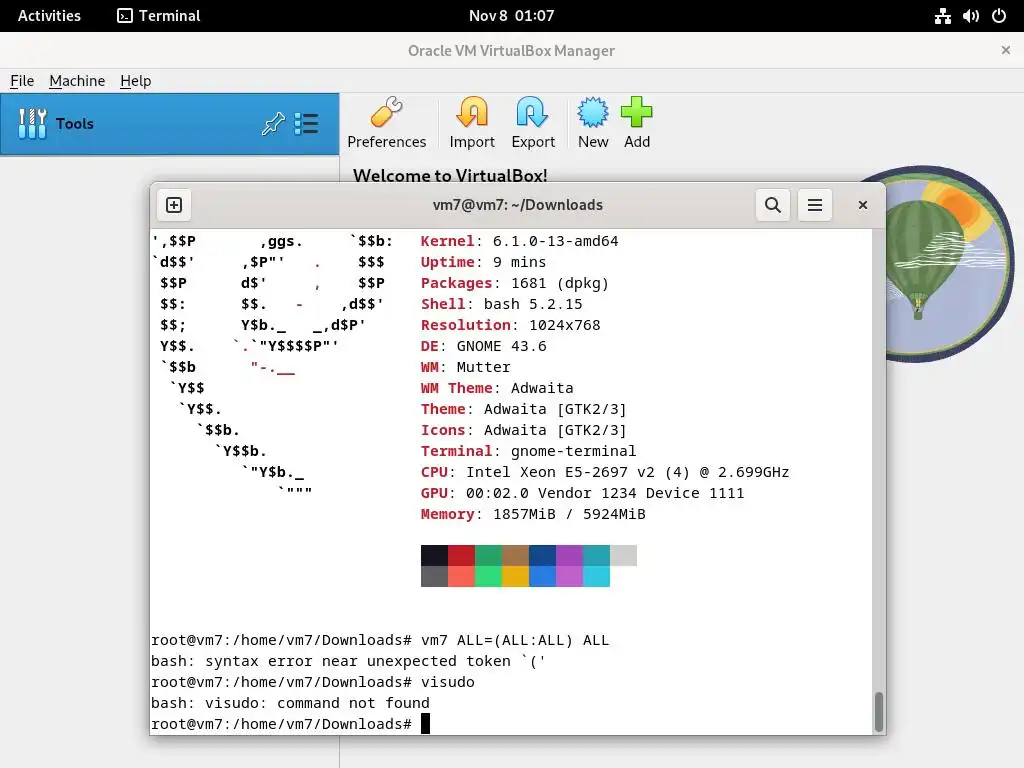Open the Help menu
This screenshot has width=1024, height=768.
pos(135,81)
